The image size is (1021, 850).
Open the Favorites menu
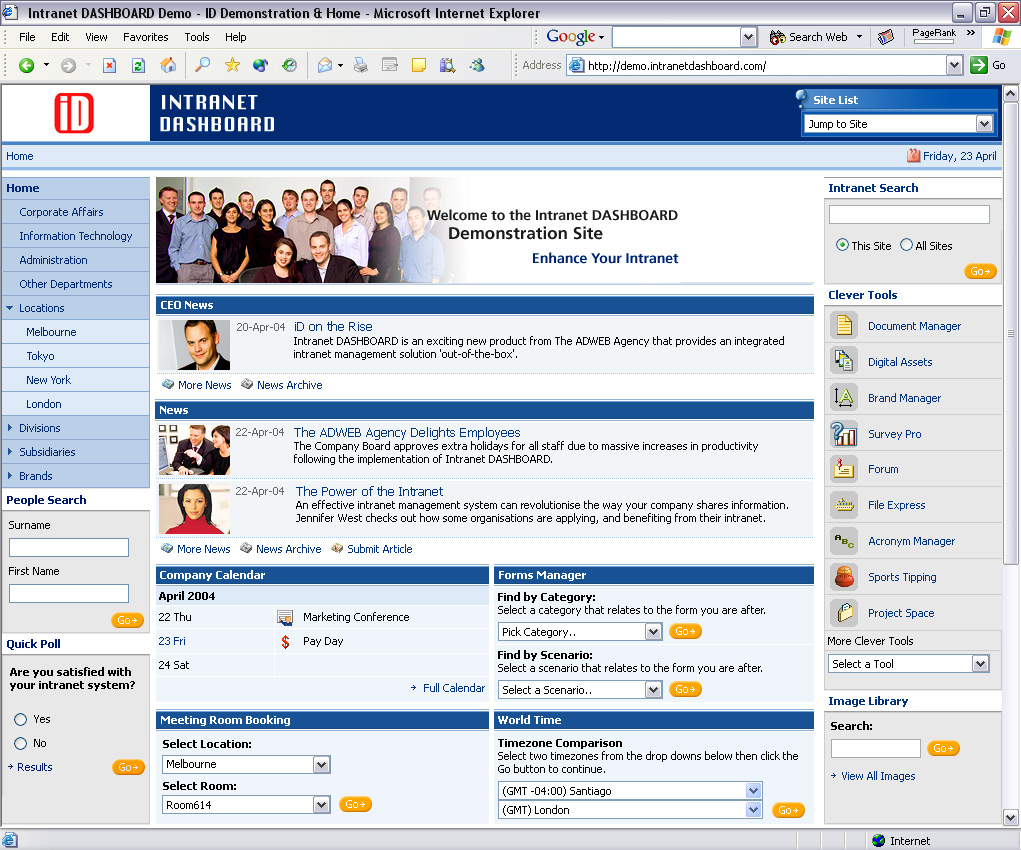click(x=145, y=37)
